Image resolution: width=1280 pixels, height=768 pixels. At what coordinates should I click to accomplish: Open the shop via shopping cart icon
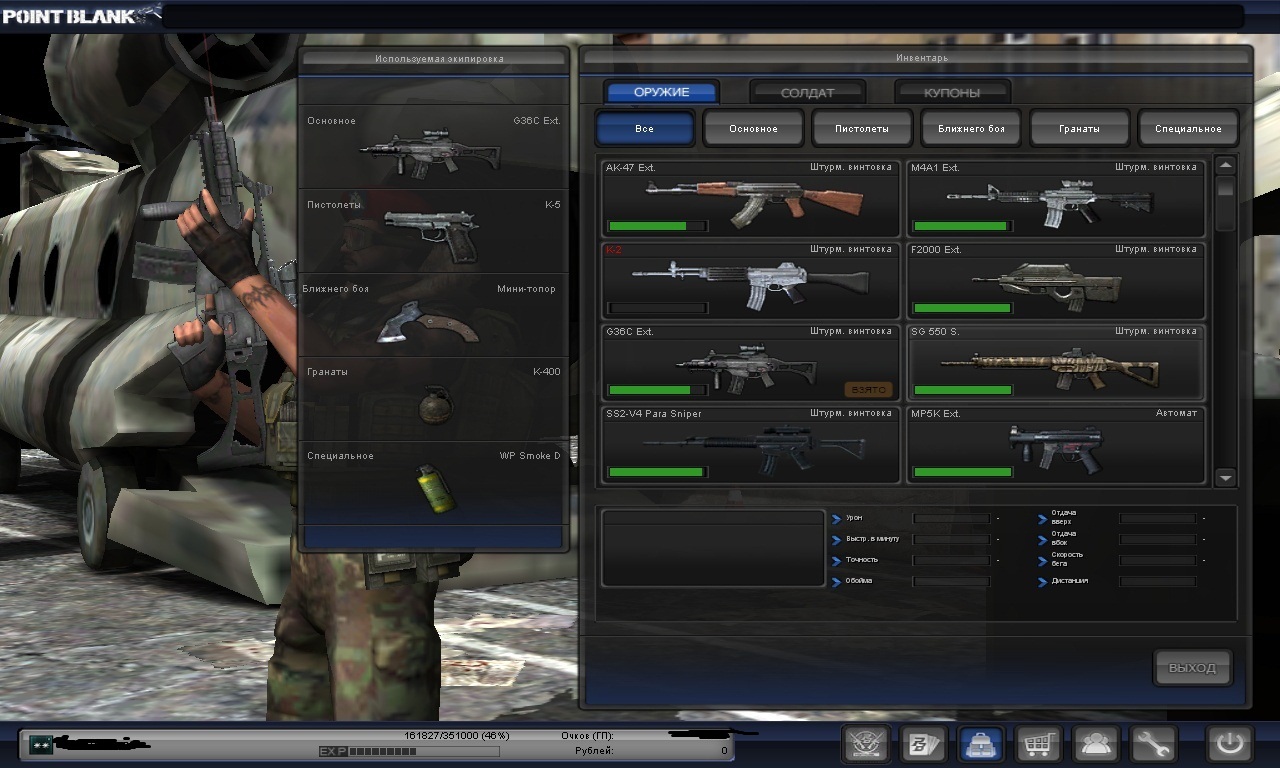(1038, 744)
